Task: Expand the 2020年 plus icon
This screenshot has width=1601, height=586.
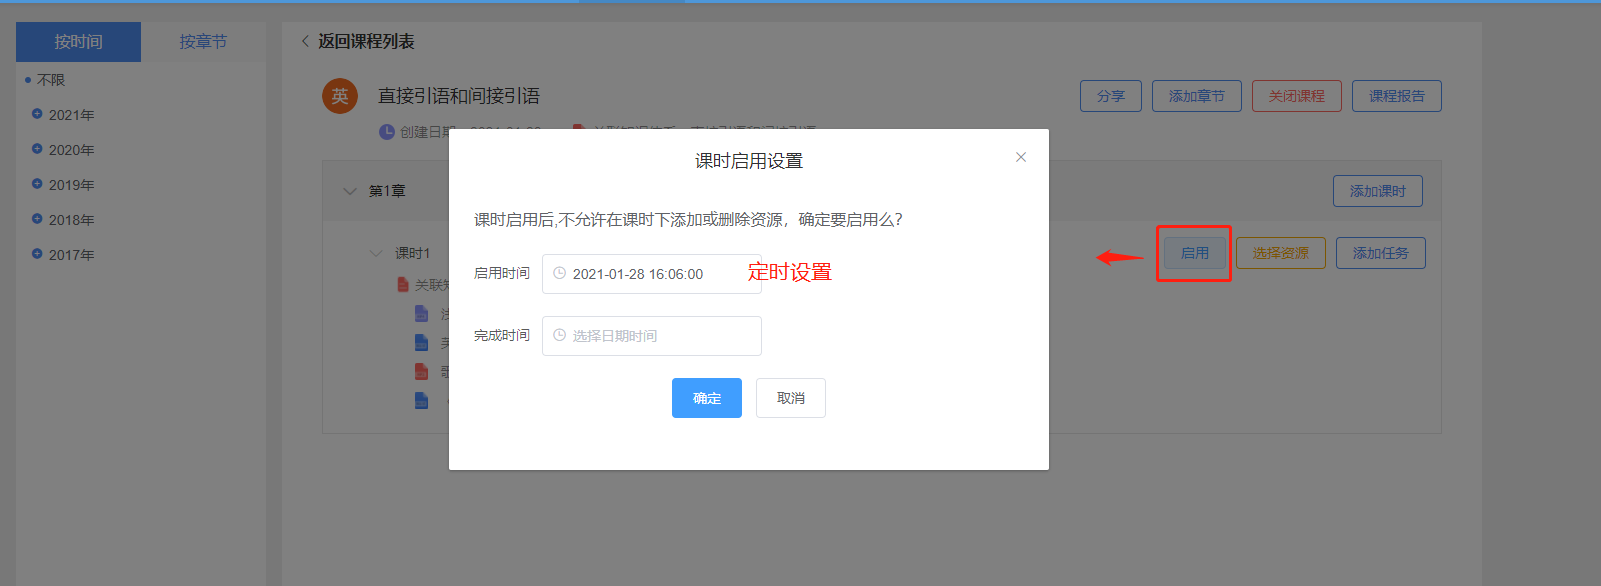Action: (x=37, y=149)
